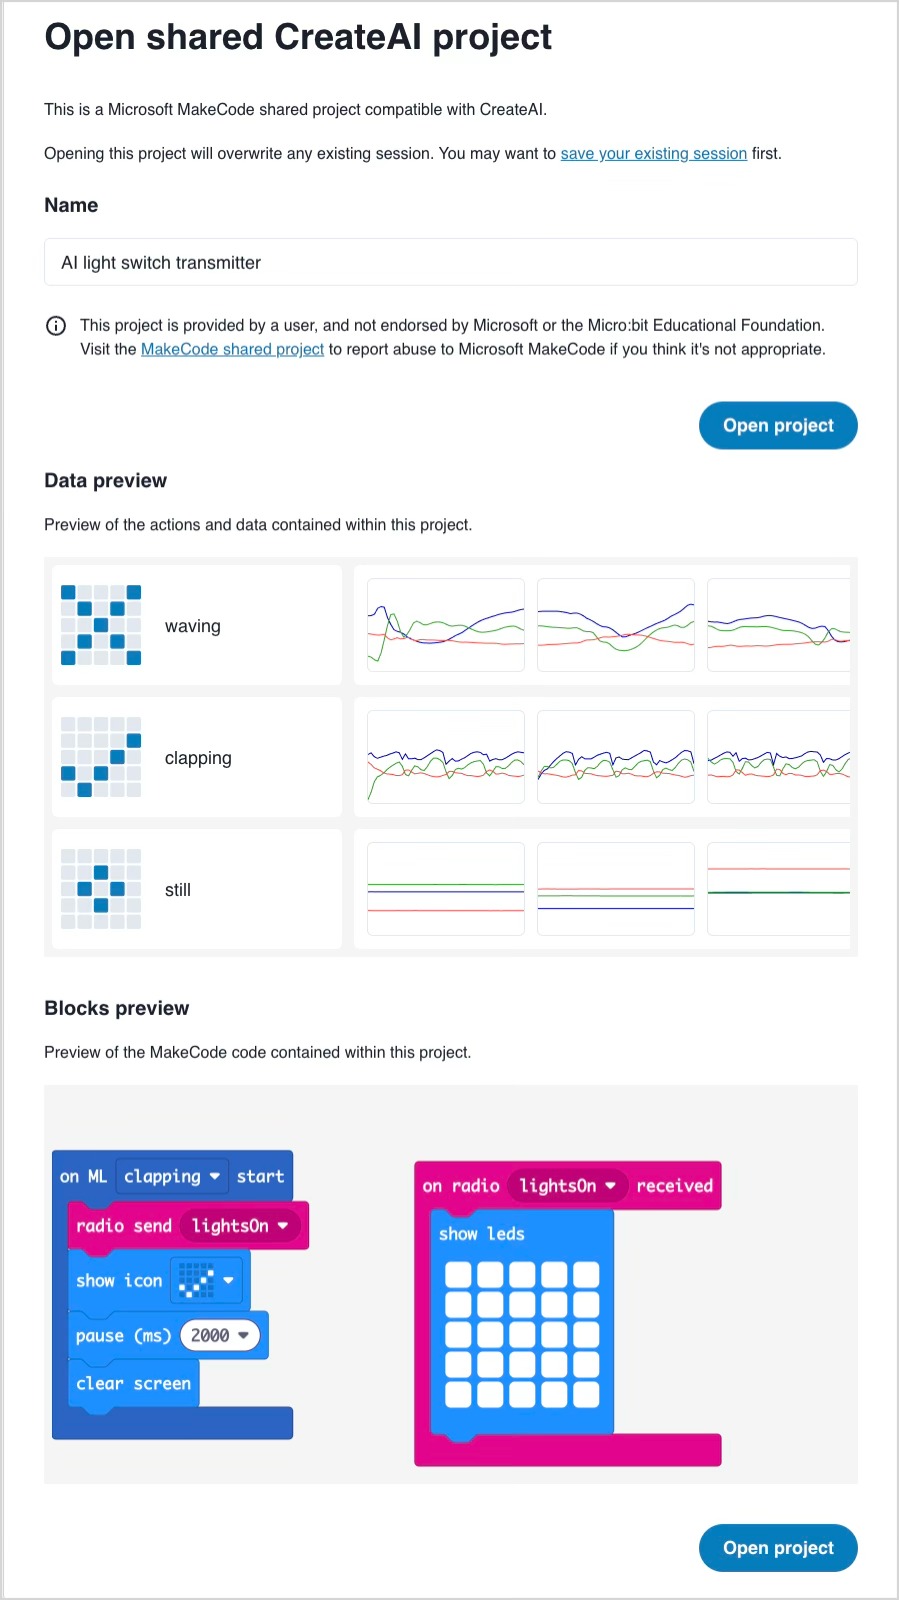Edit the project name field
This screenshot has width=899, height=1600.
450,262
